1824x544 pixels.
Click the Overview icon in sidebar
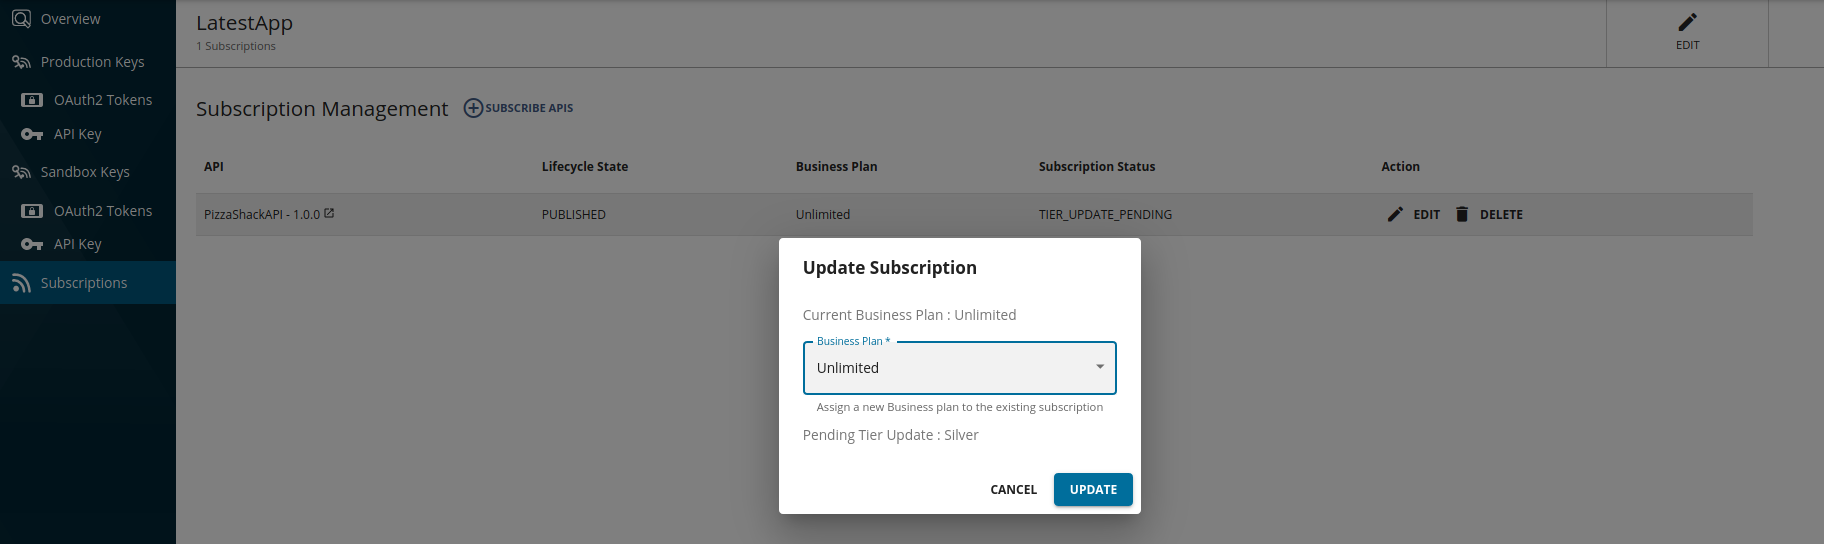(21, 19)
